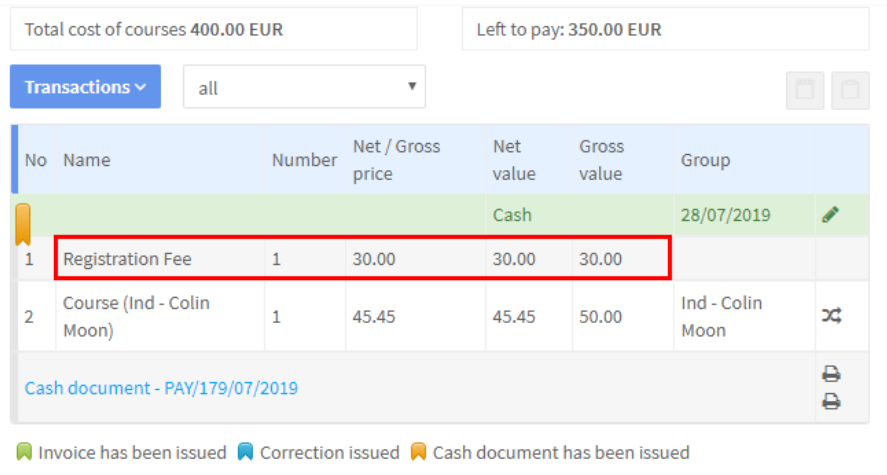This screenshot has height=475, width=887.
Task: Click the Gross value column header
Action: [x=601, y=160]
